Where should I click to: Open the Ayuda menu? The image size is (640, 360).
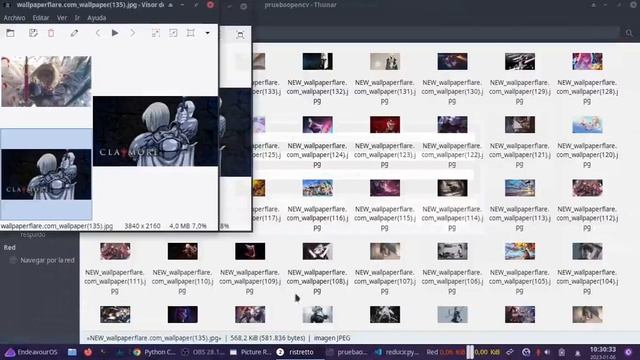tap(97, 18)
